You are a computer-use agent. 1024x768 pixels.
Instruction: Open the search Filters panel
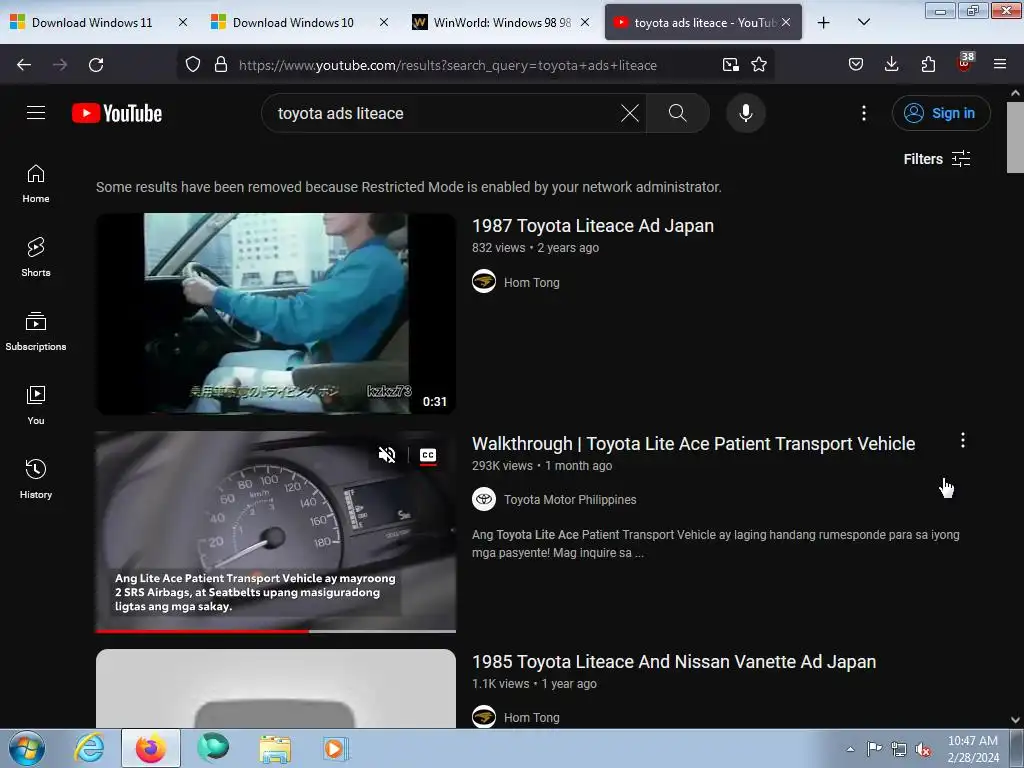pyautogui.click(x=936, y=159)
